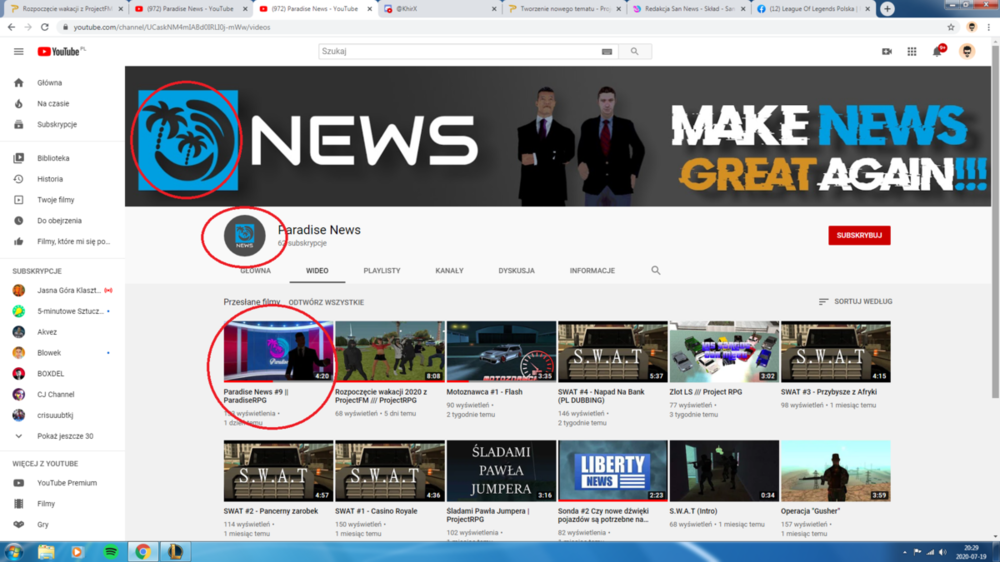Switch to the @KhirX browser tab
1000x562 pixels.
coord(439,9)
